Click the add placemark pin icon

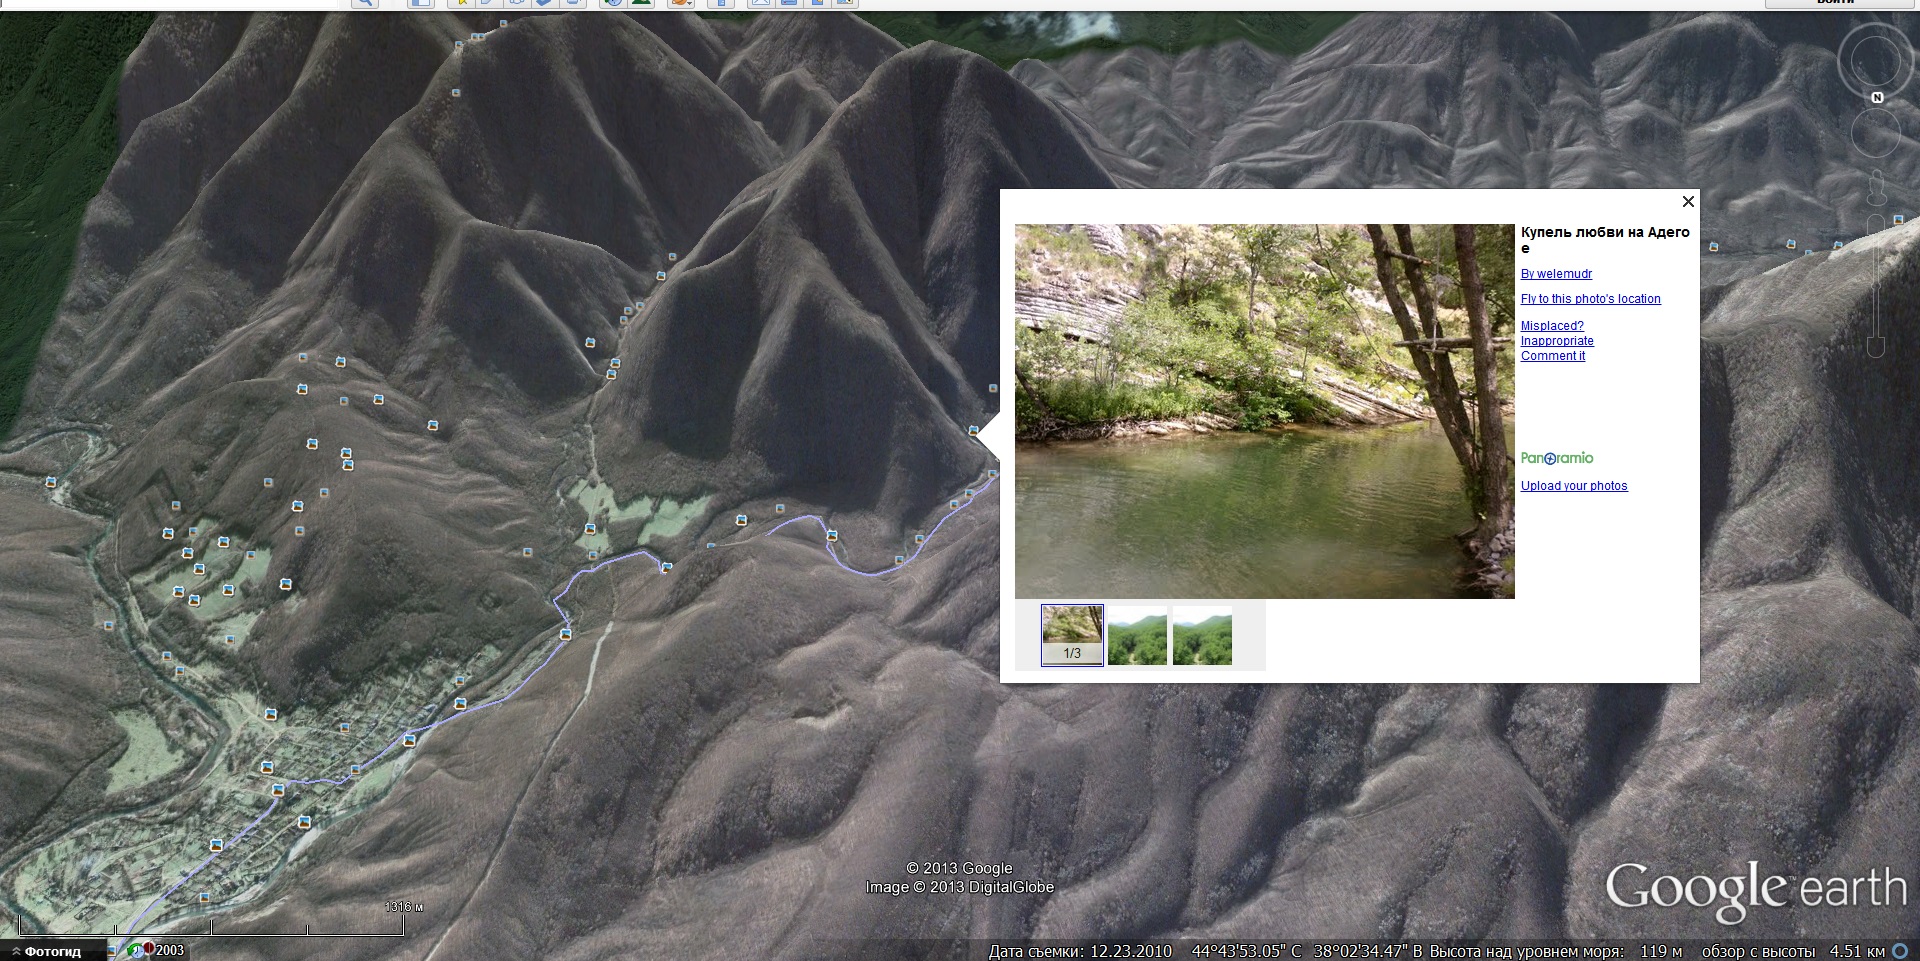pyautogui.click(x=461, y=3)
